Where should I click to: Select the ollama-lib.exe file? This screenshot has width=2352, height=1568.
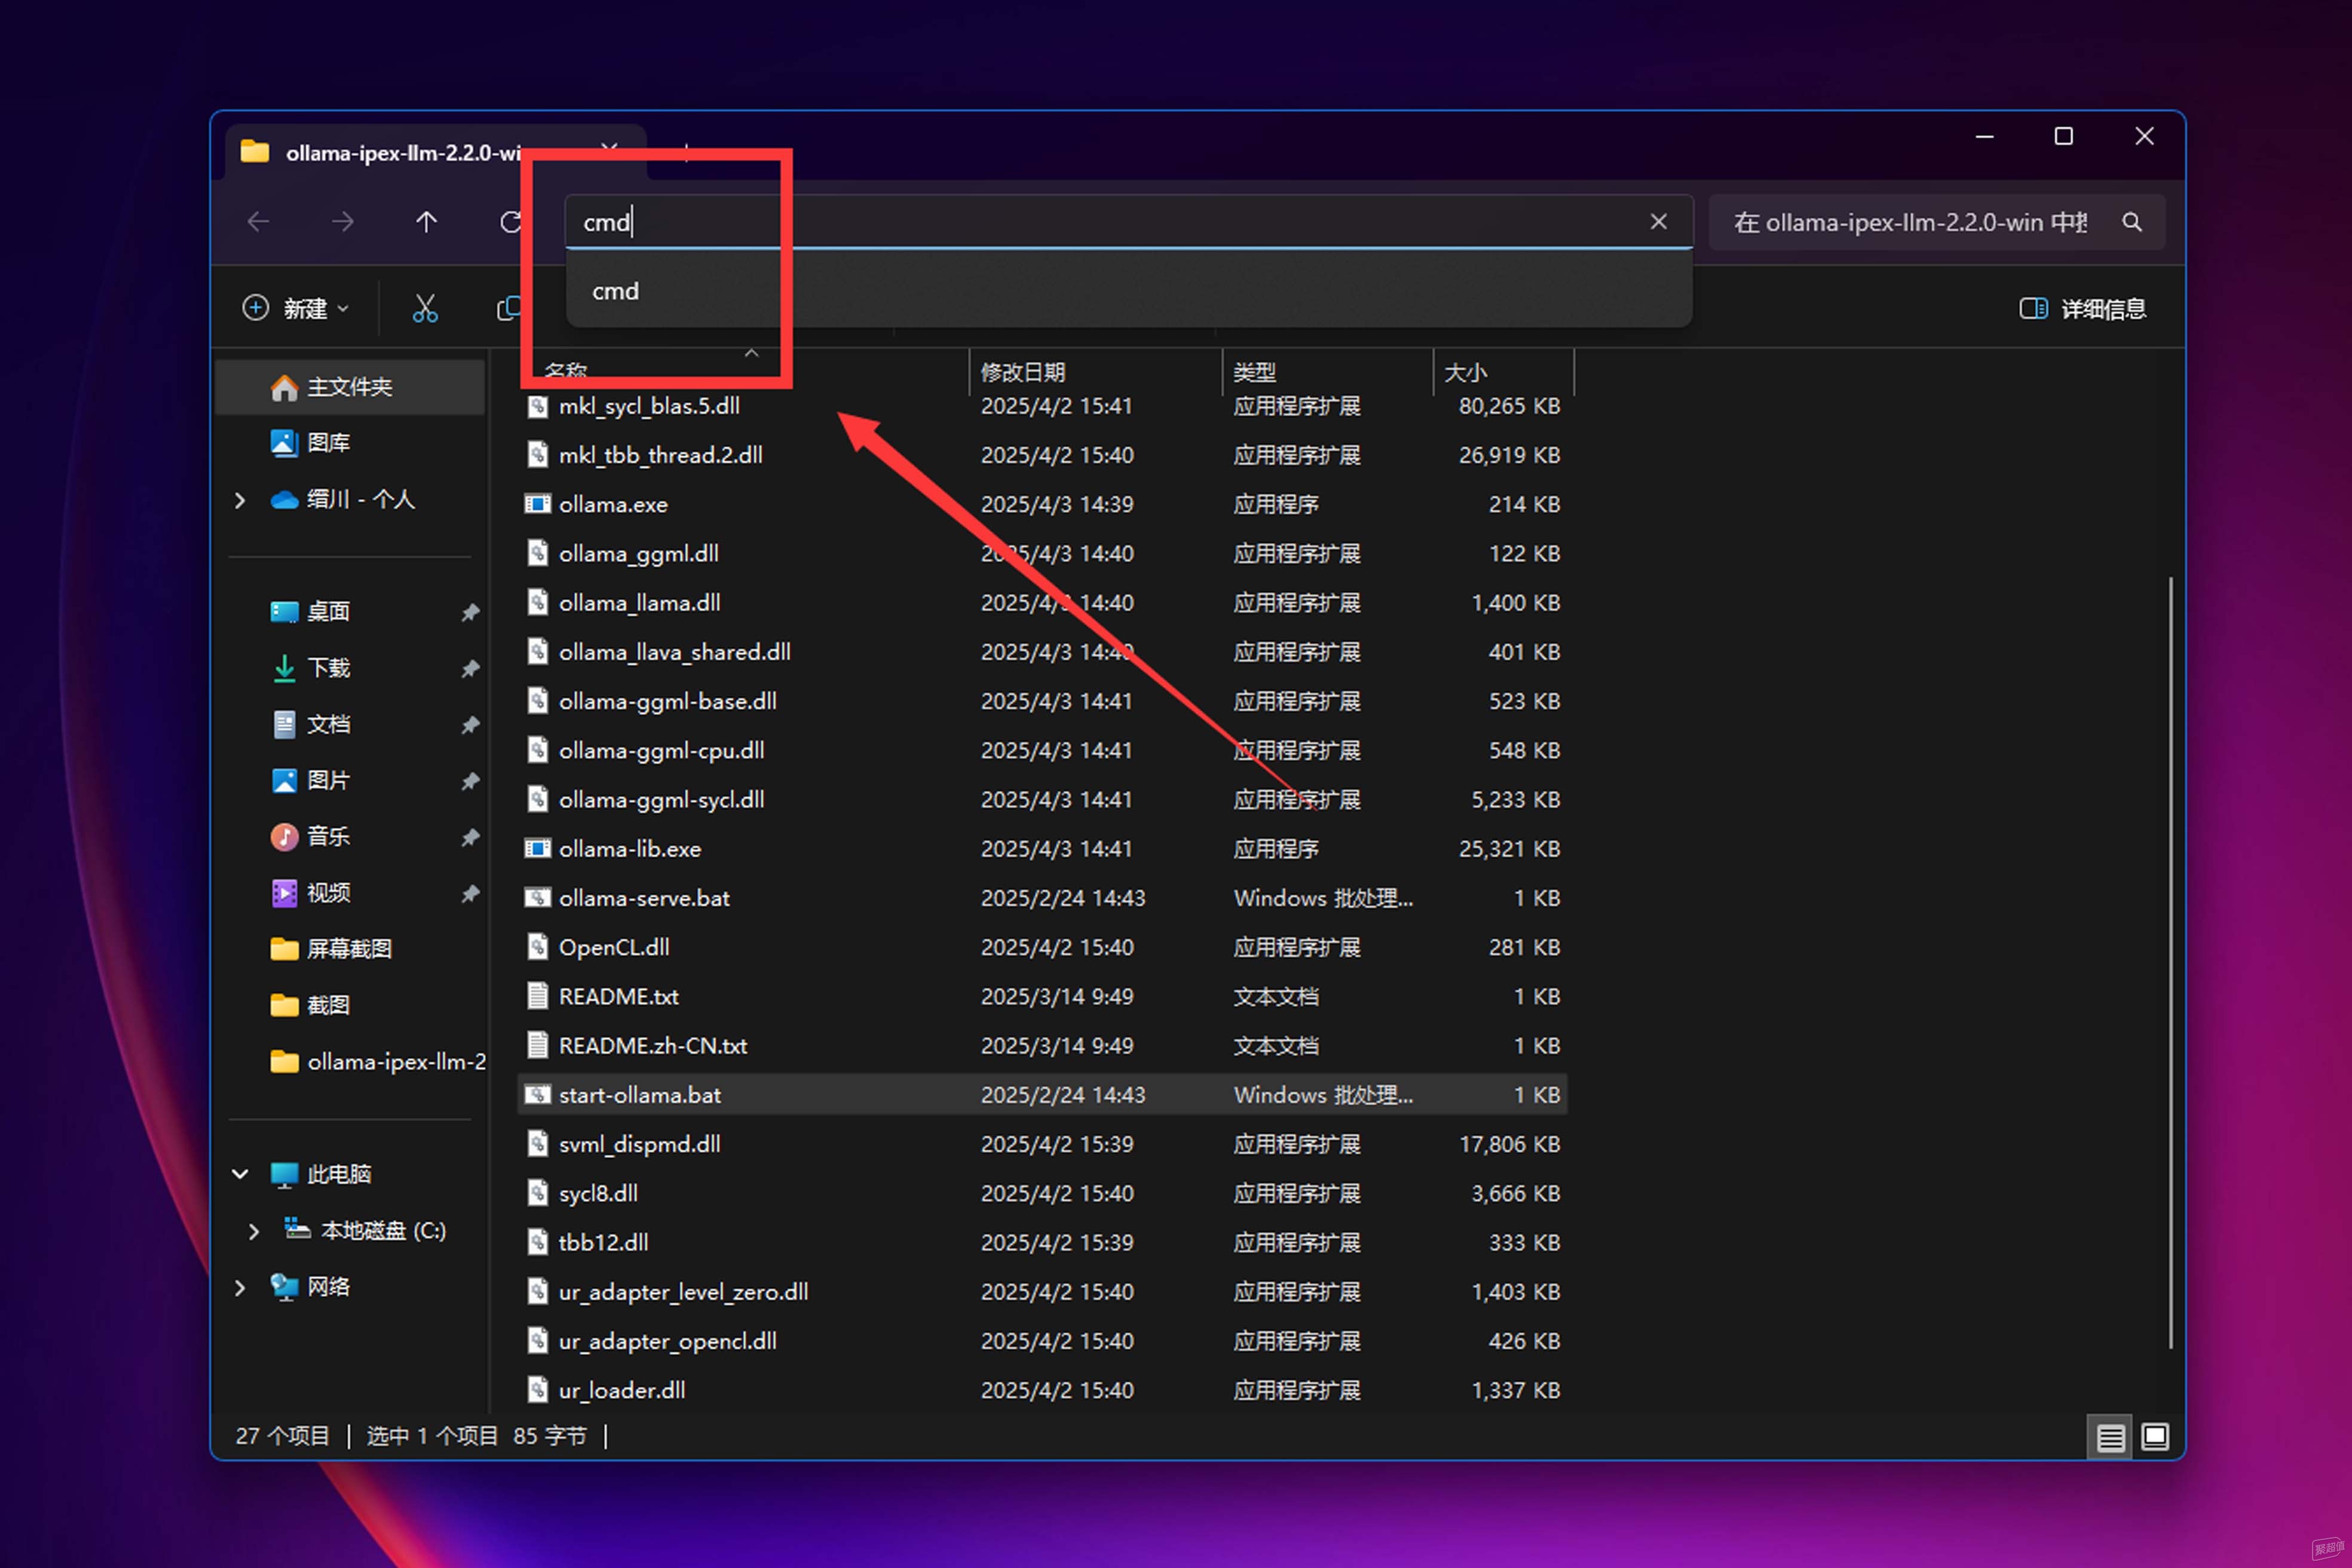tap(1042, 848)
